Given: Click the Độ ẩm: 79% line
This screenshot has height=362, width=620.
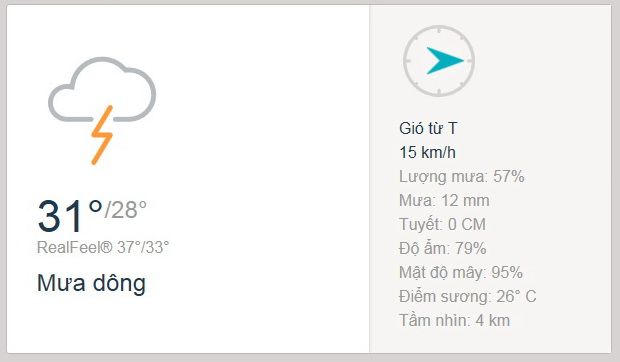Looking at the screenshot, I should 442,249.
